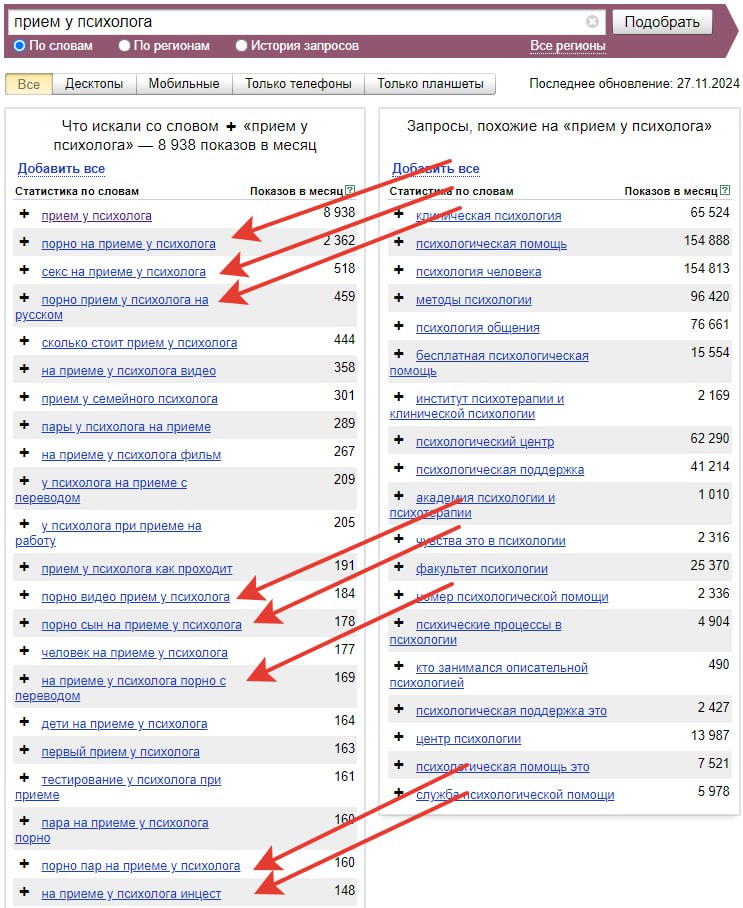Select the 'По словам' radio option

(x=19, y=45)
